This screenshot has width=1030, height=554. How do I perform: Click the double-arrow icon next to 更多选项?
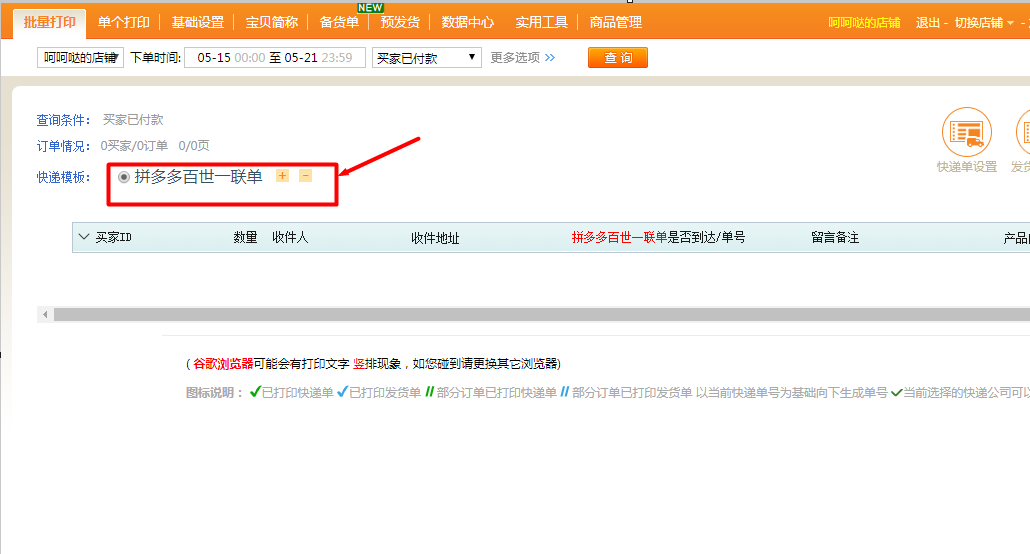tap(549, 58)
